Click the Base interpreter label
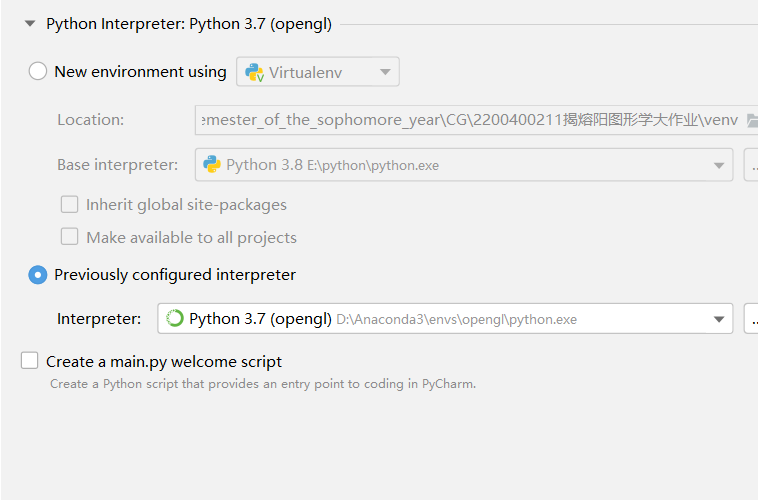The height and width of the screenshot is (500, 758). 117,165
